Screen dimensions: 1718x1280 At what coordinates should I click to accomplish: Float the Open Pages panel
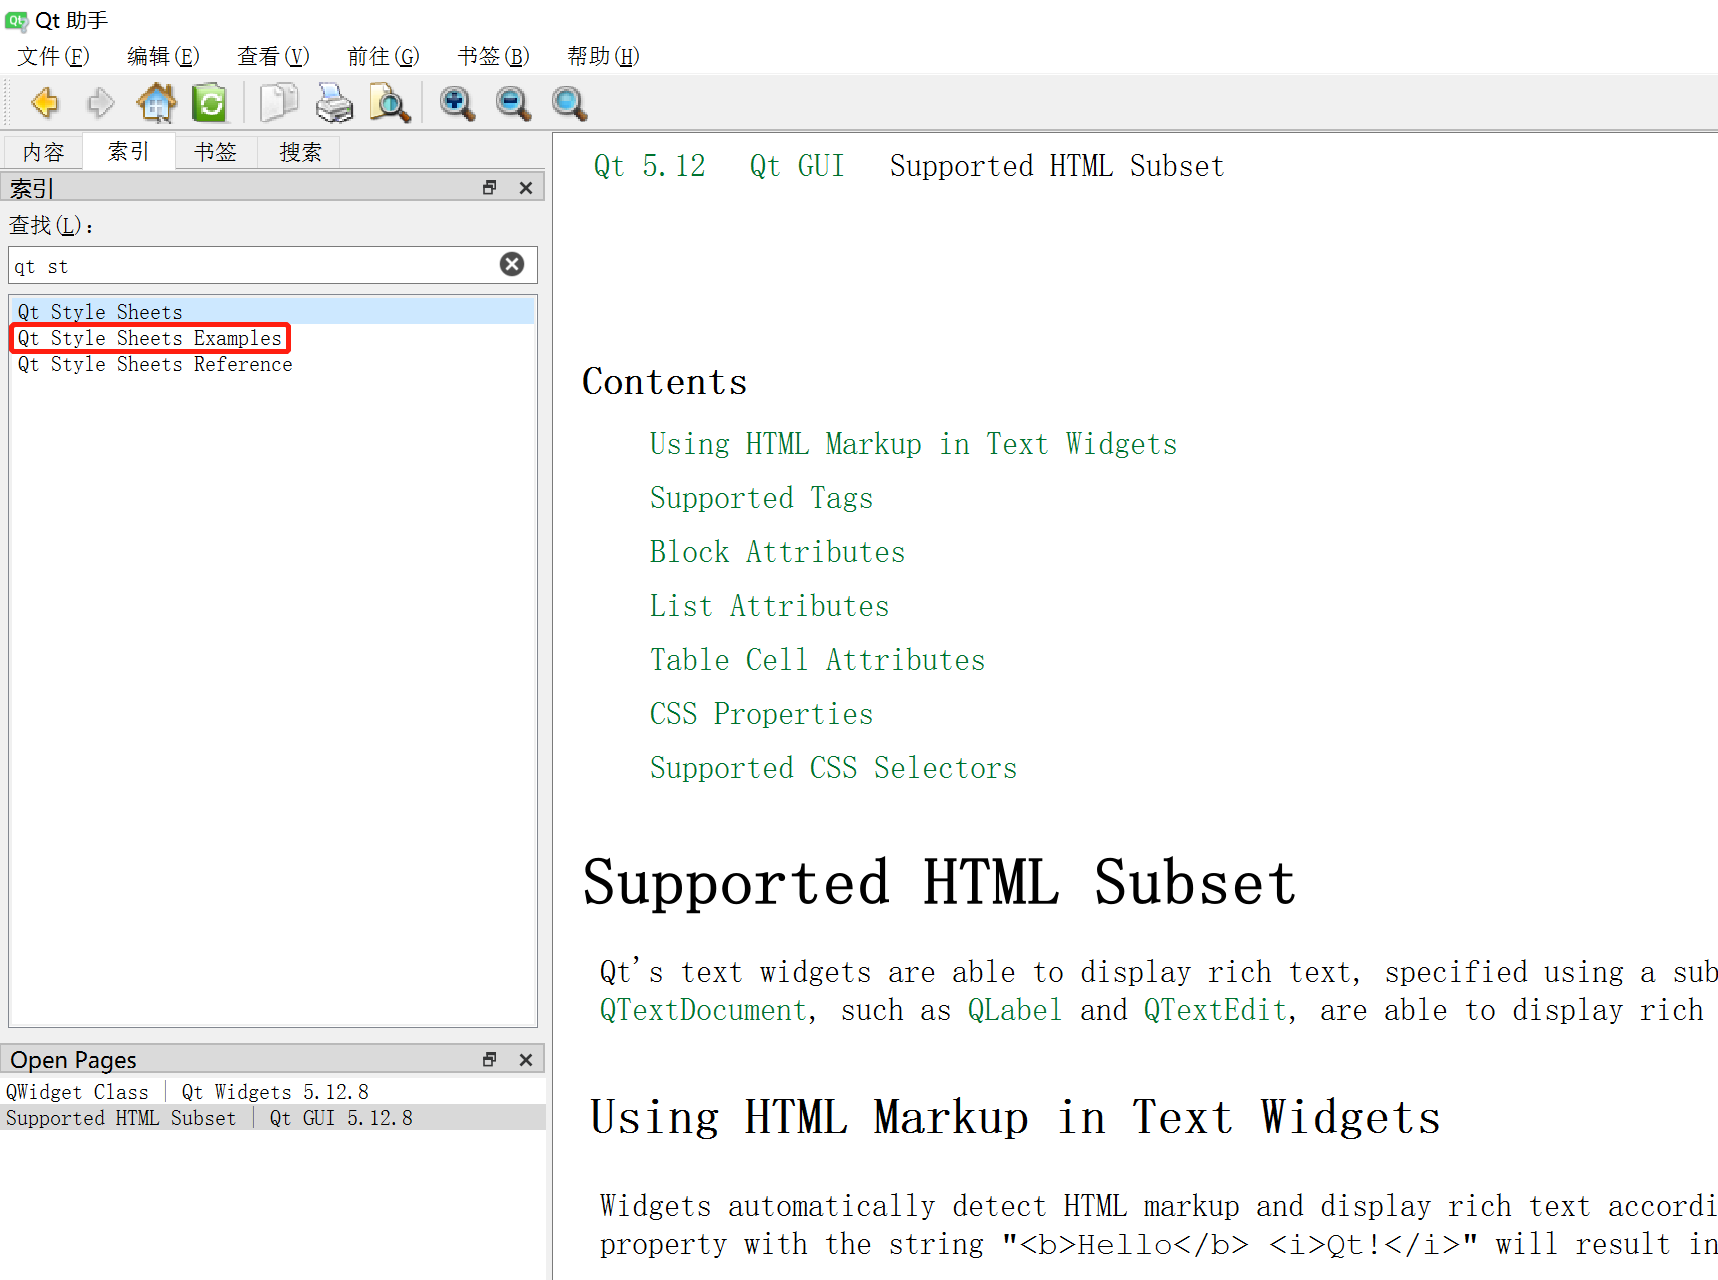tap(490, 1059)
